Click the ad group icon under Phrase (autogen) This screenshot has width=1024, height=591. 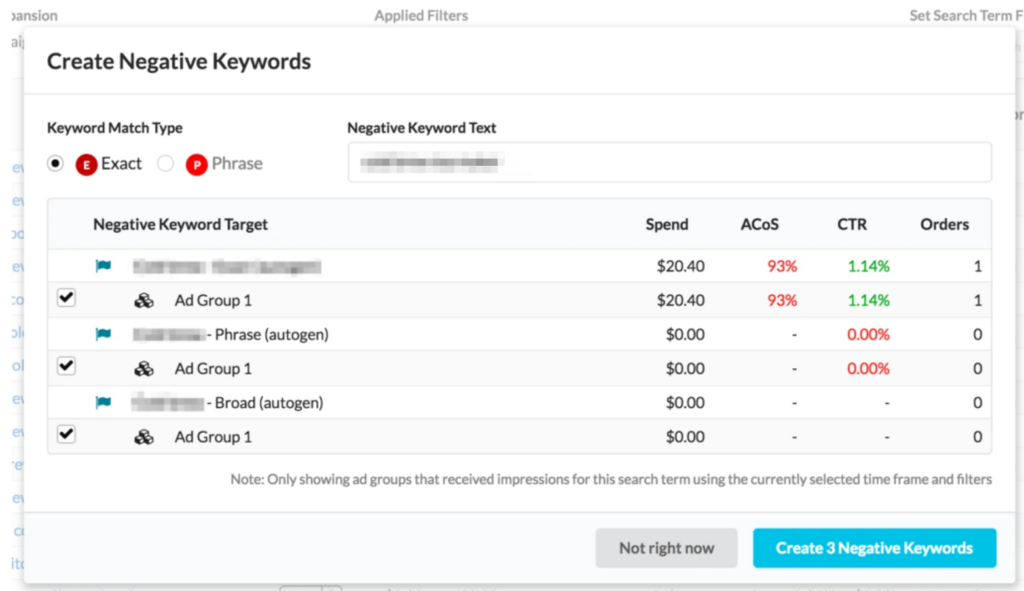coord(144,369)
